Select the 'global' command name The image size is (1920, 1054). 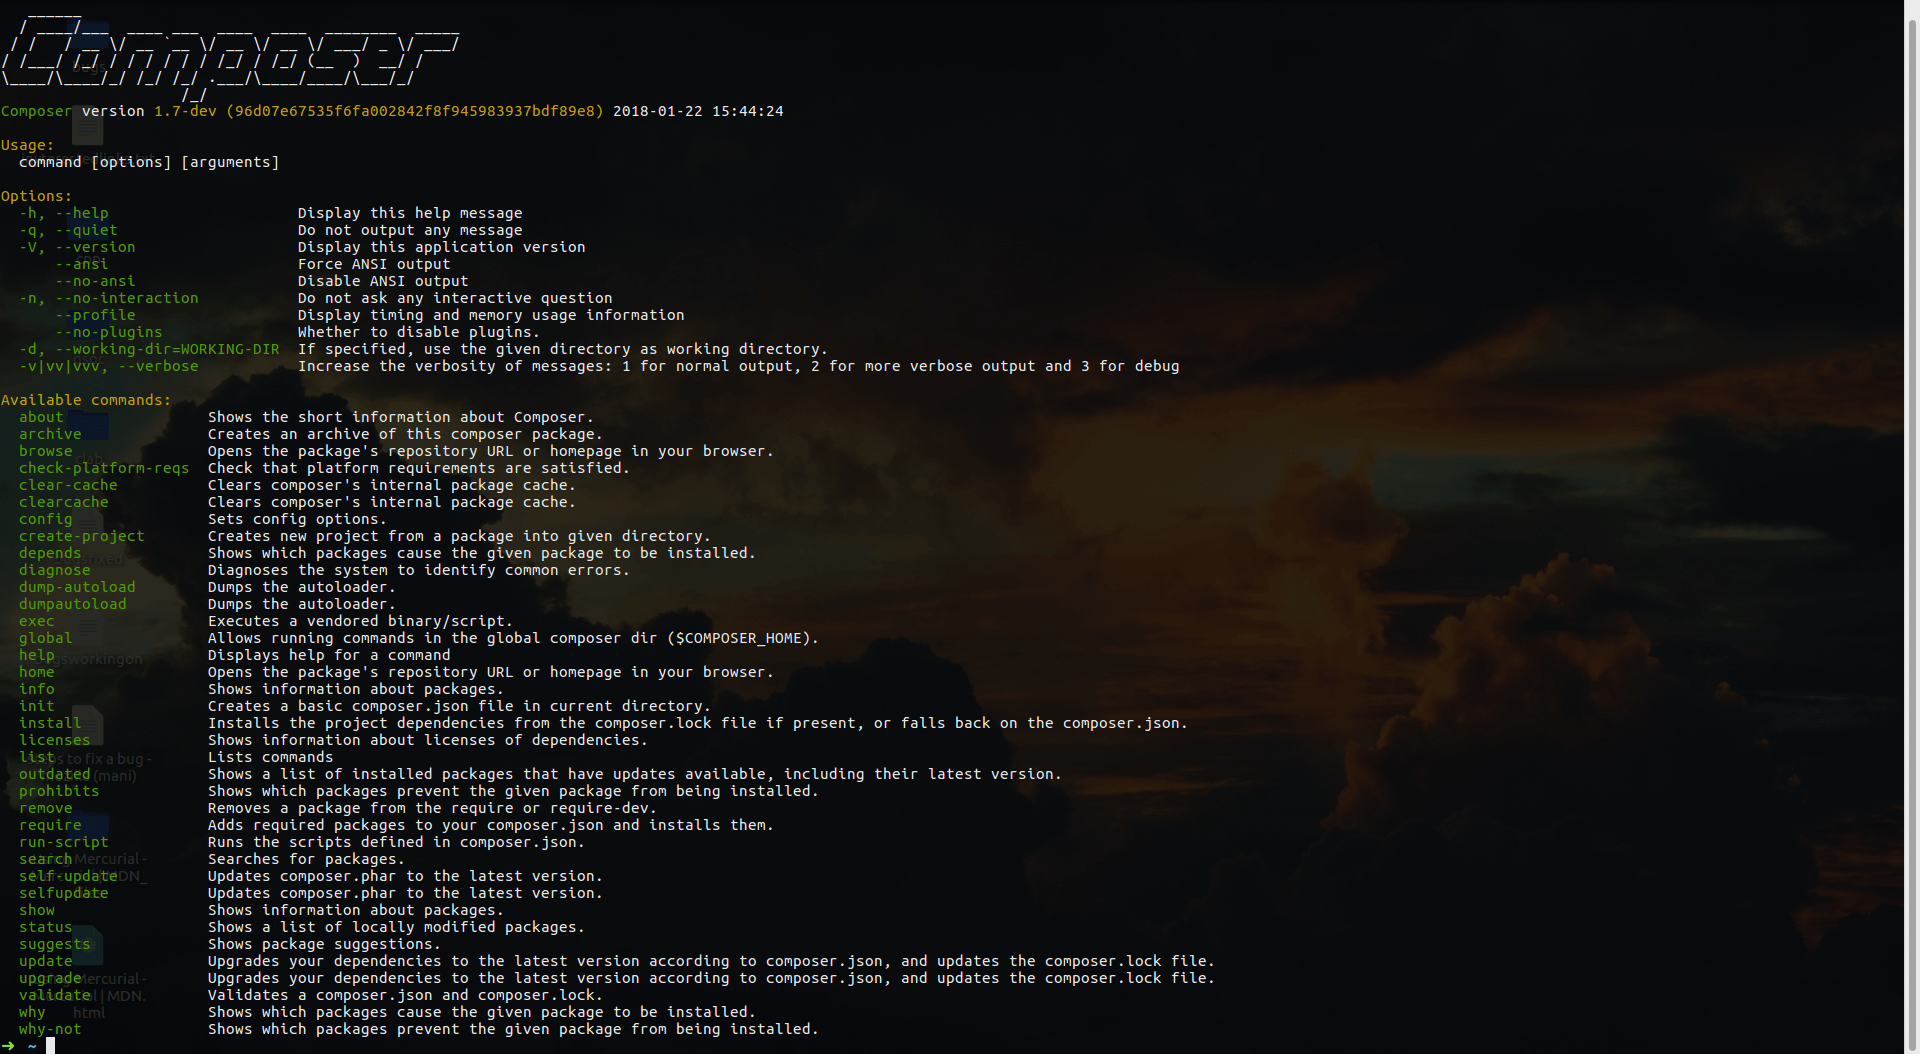[x=46, y=638]
